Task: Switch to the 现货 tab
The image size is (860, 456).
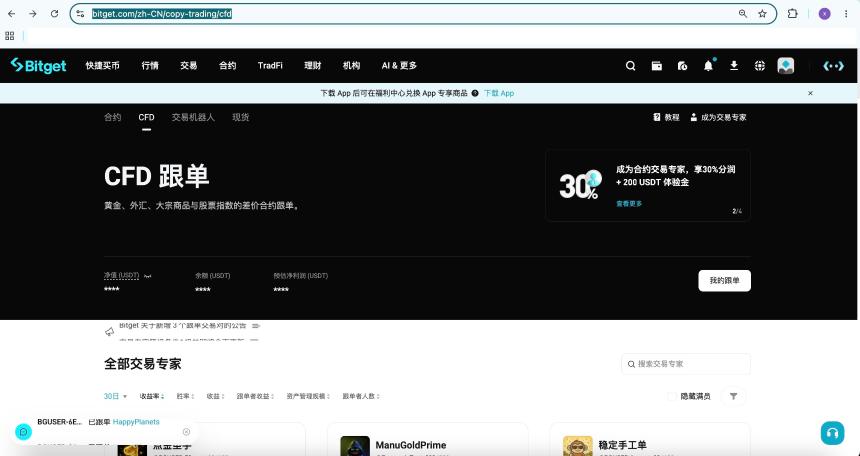Action: [241, 117]
